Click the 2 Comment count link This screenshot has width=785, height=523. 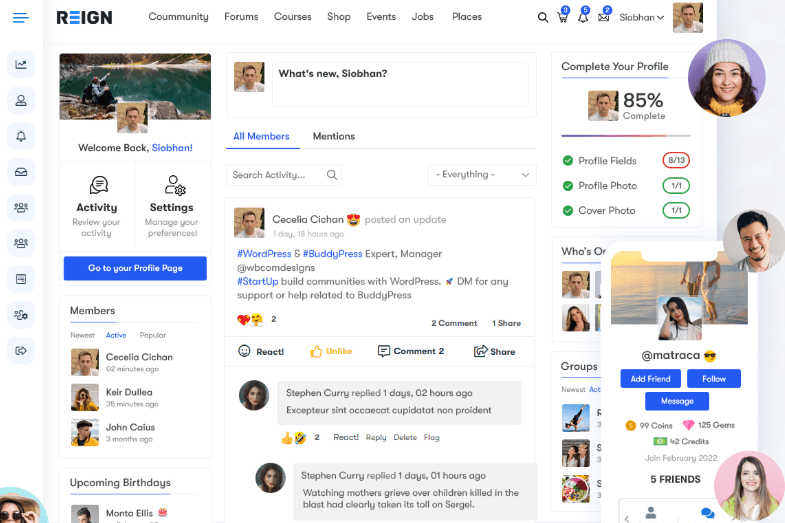click(454, 323)
